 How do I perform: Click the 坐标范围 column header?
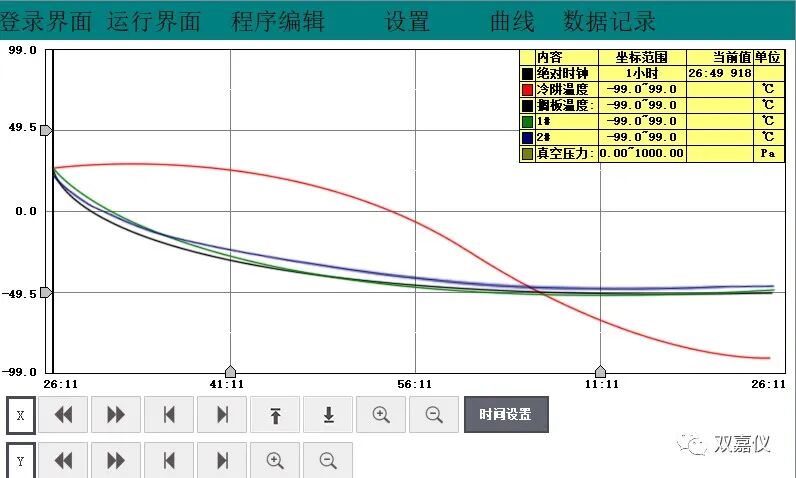point(642,57)
